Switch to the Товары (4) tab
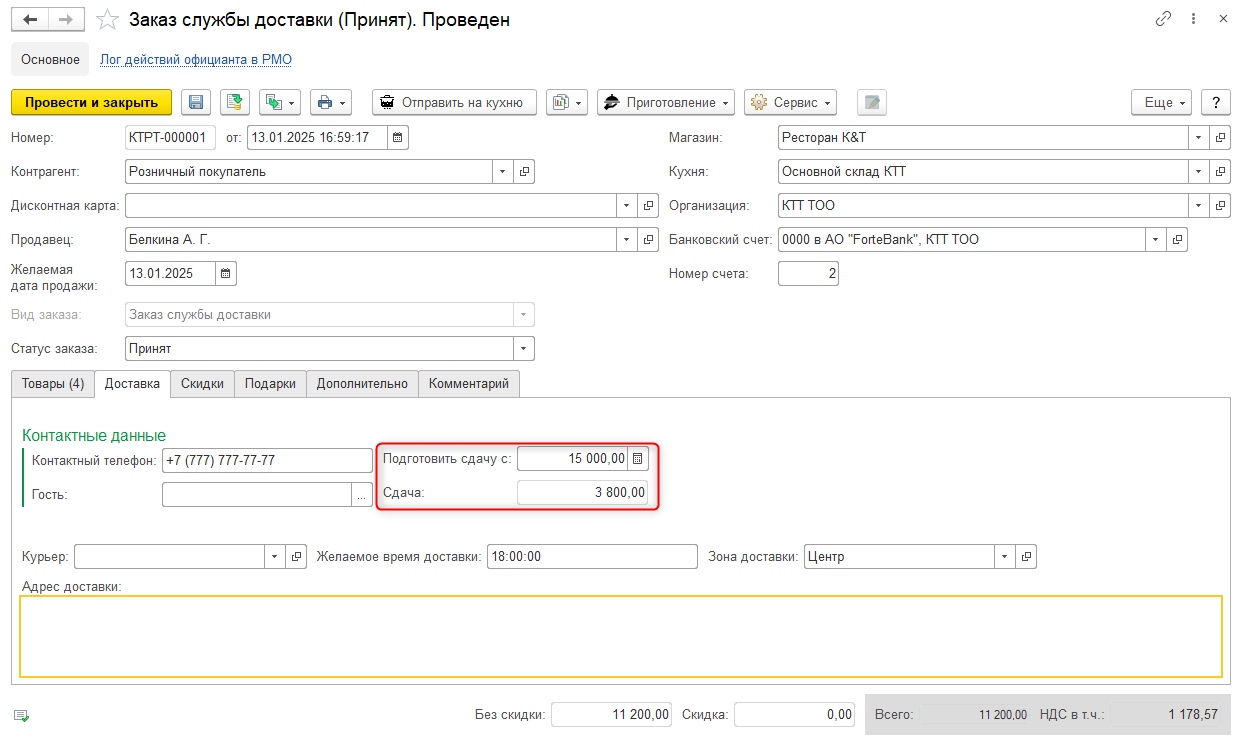The height and width of the screenshot is (744, 1240). (x=53, y=383)
